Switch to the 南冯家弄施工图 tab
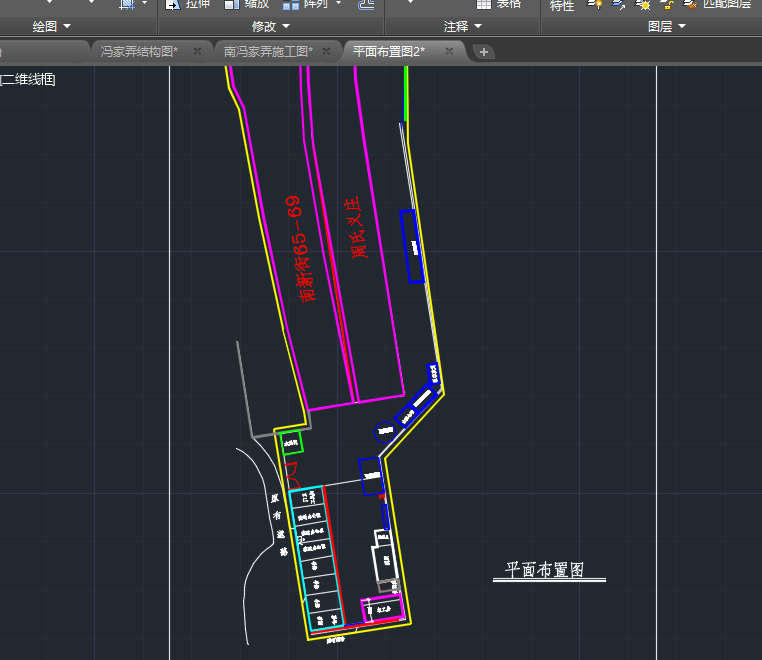Screen dimensions: 762x660 click(x=268, y=51)
